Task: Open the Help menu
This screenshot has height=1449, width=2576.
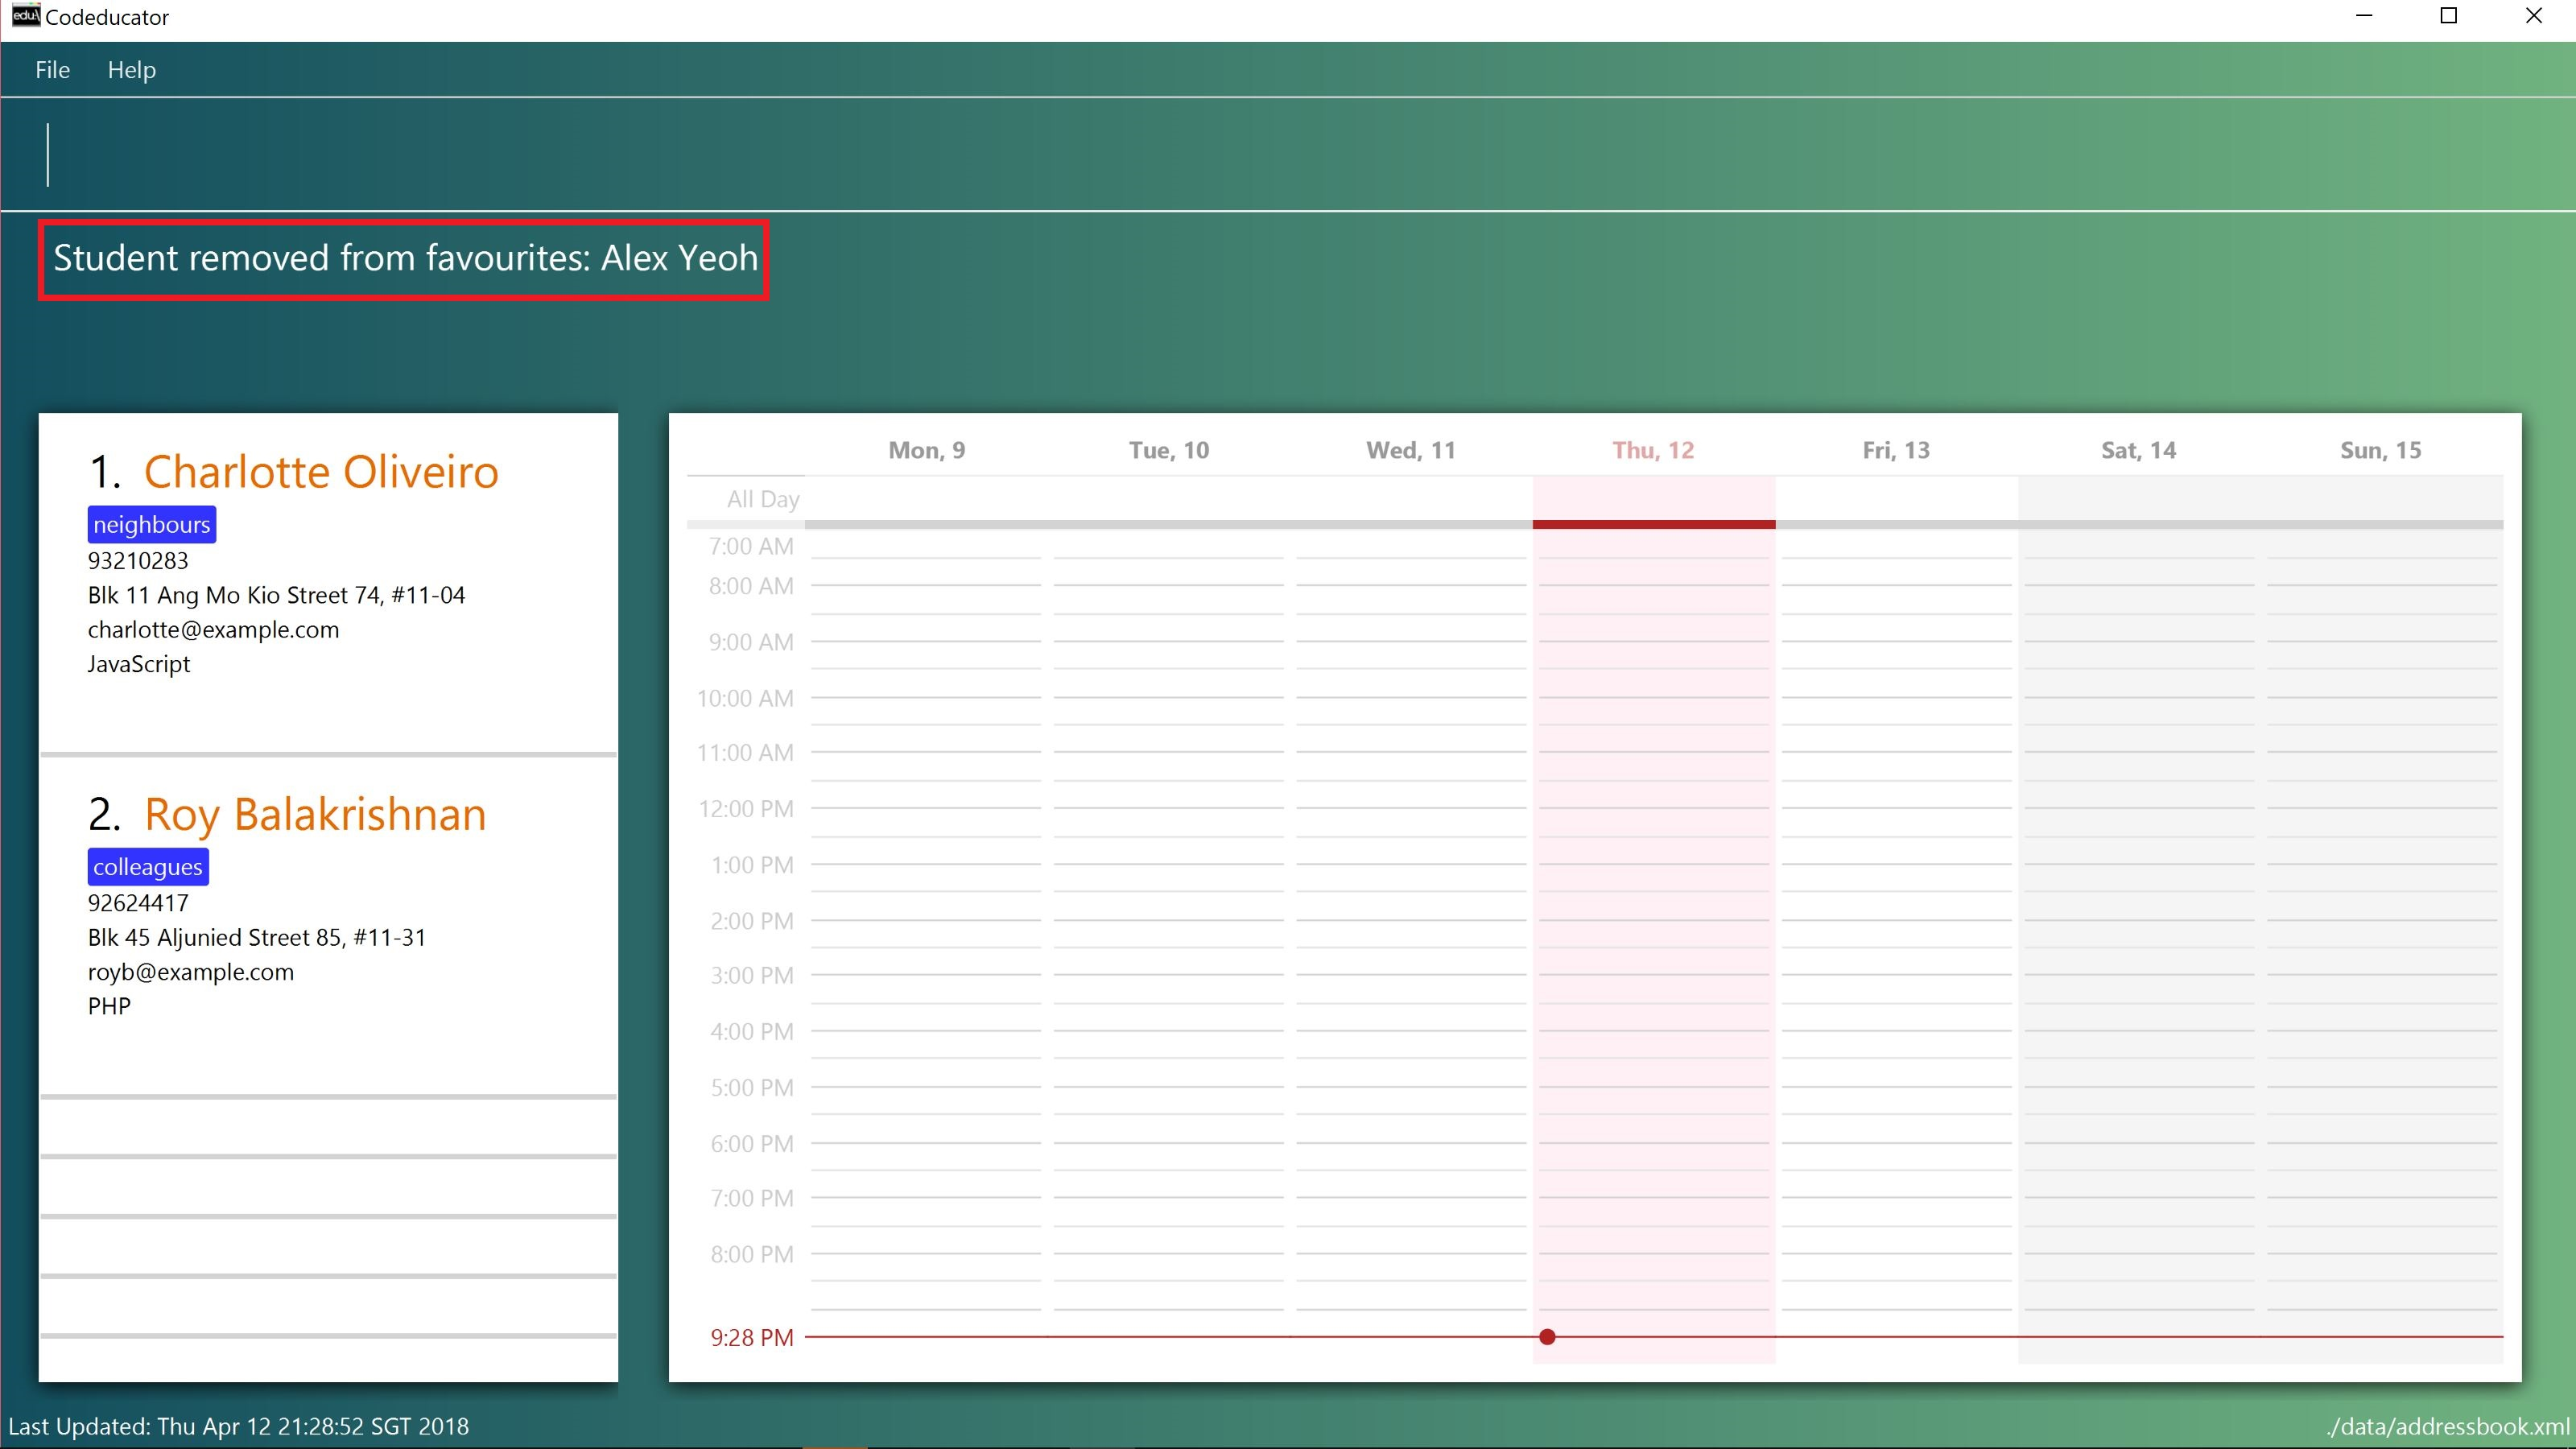Action: point(132,70)
